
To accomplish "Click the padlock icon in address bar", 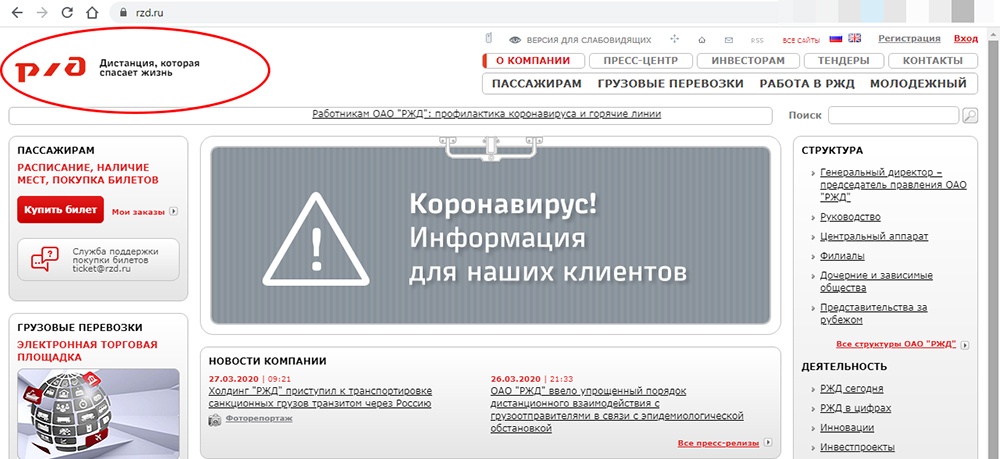I will click(x=124, y=13).
